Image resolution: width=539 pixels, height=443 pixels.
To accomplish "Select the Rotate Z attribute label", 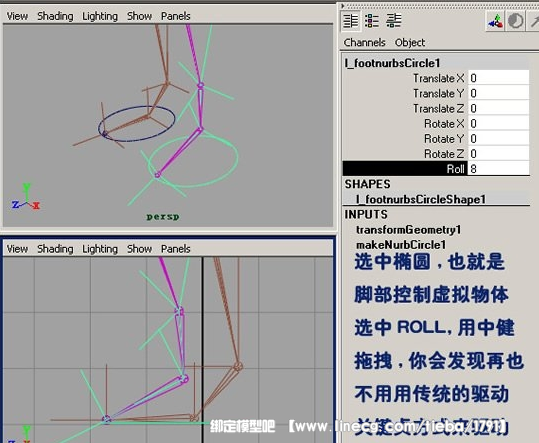I will pos(444,154).
